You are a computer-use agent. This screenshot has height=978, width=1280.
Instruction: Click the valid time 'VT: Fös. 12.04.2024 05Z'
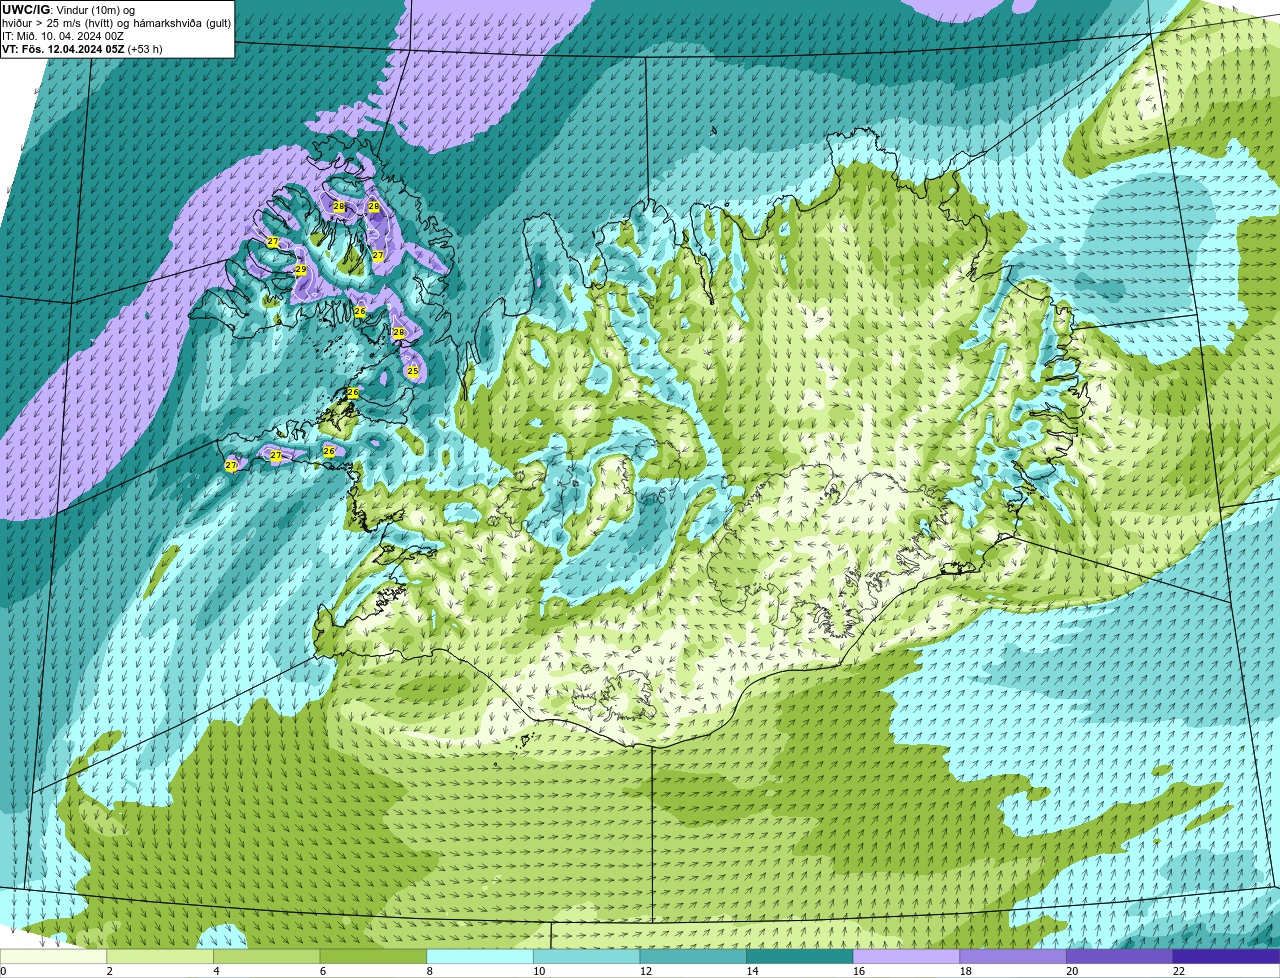click(63, 49)
